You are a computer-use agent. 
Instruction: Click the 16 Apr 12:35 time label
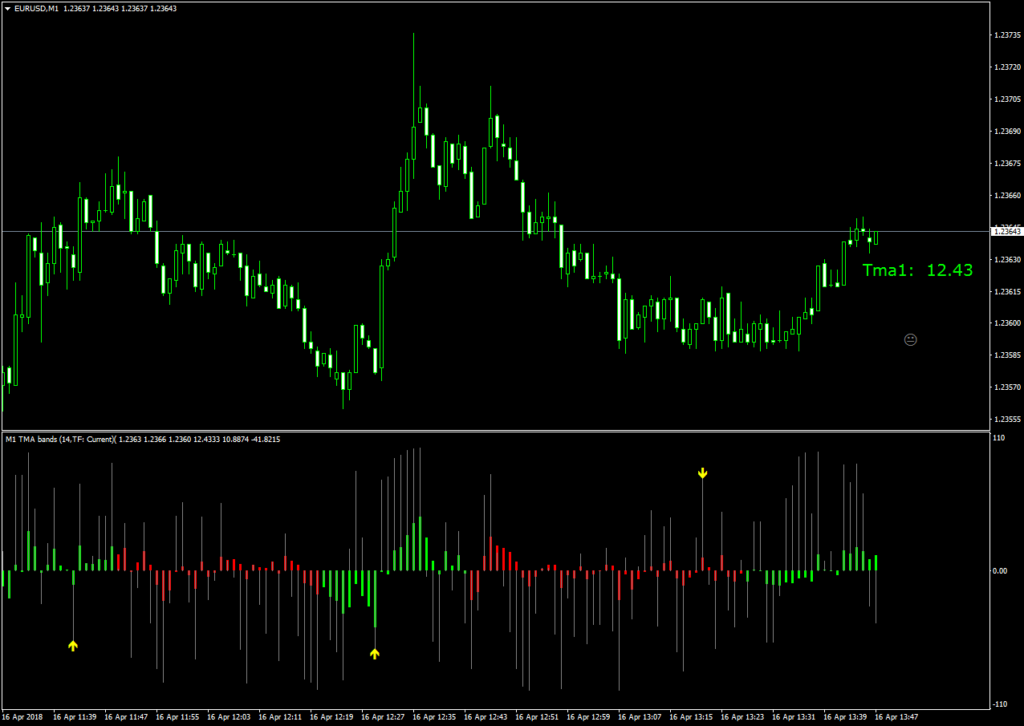[435, 717]
